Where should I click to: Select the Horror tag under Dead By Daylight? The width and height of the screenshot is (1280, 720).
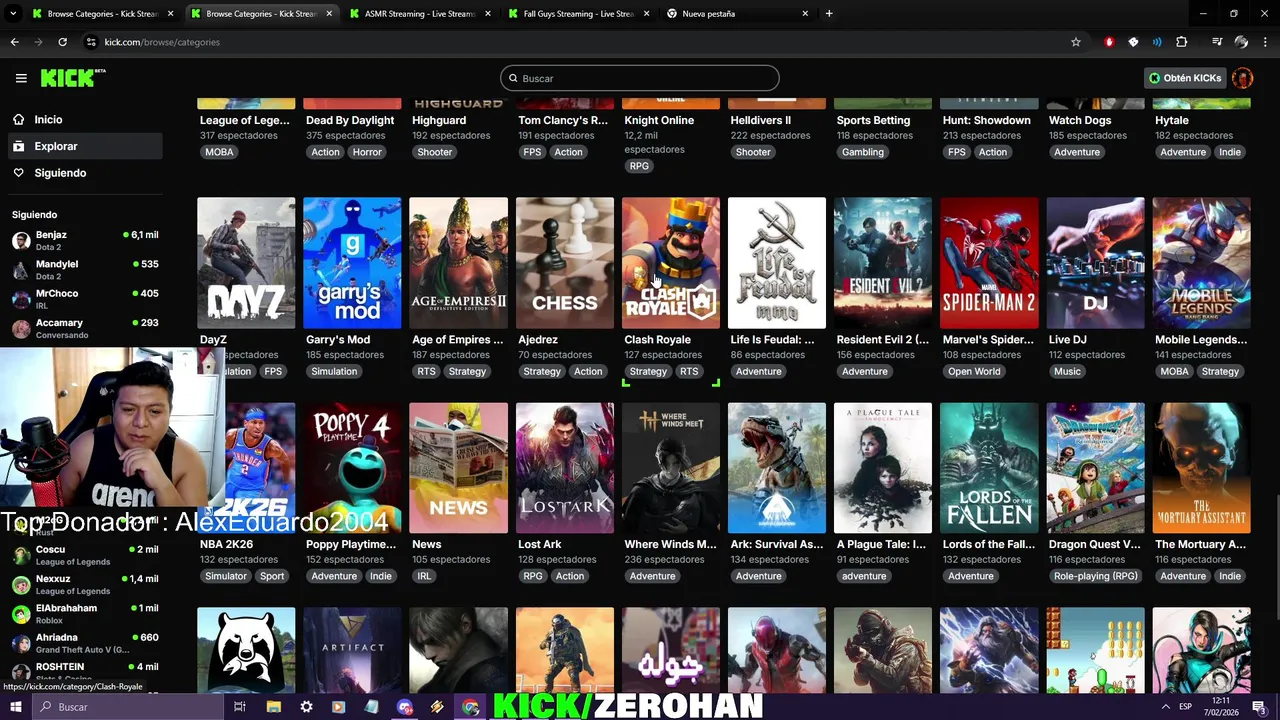tap(367, 152)
